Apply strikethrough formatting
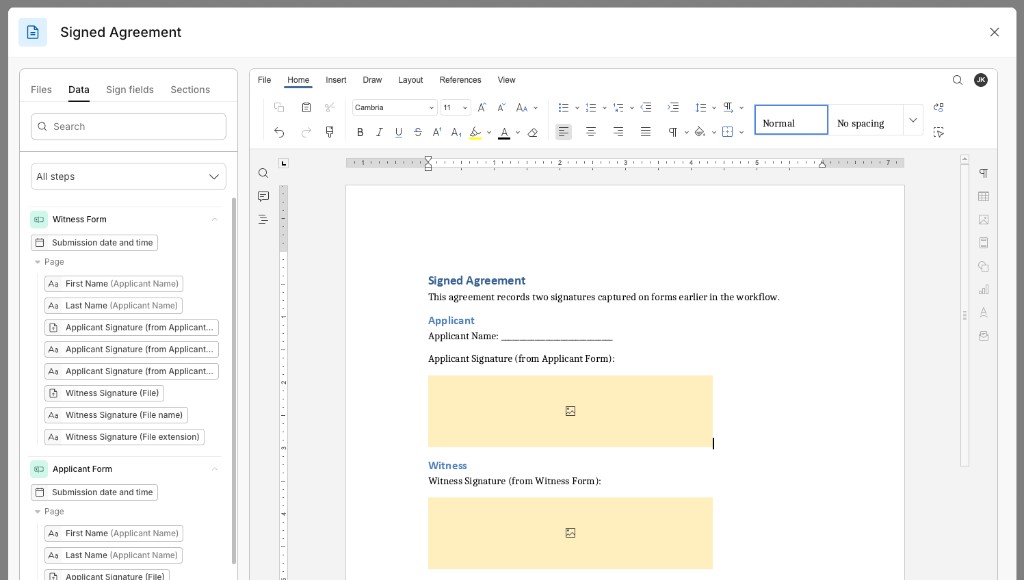The image size is (1024, 580). click(x=417, y=132)
